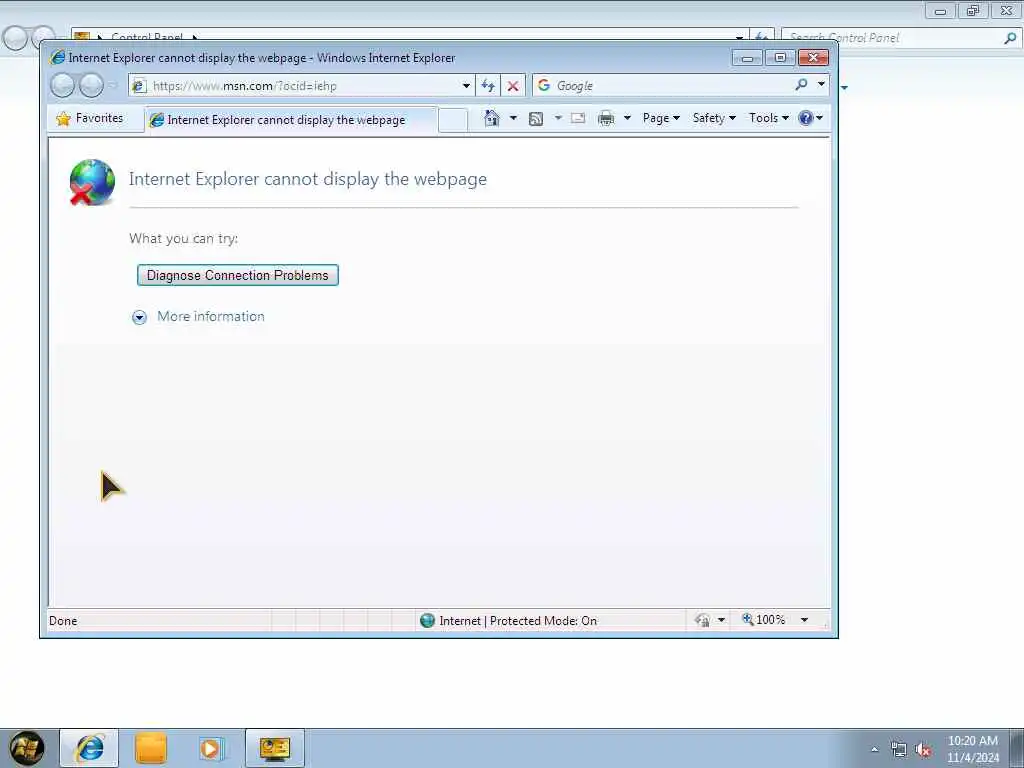
Task: Click the Internet Explorer taskbar icon
Action: (89, 748)
